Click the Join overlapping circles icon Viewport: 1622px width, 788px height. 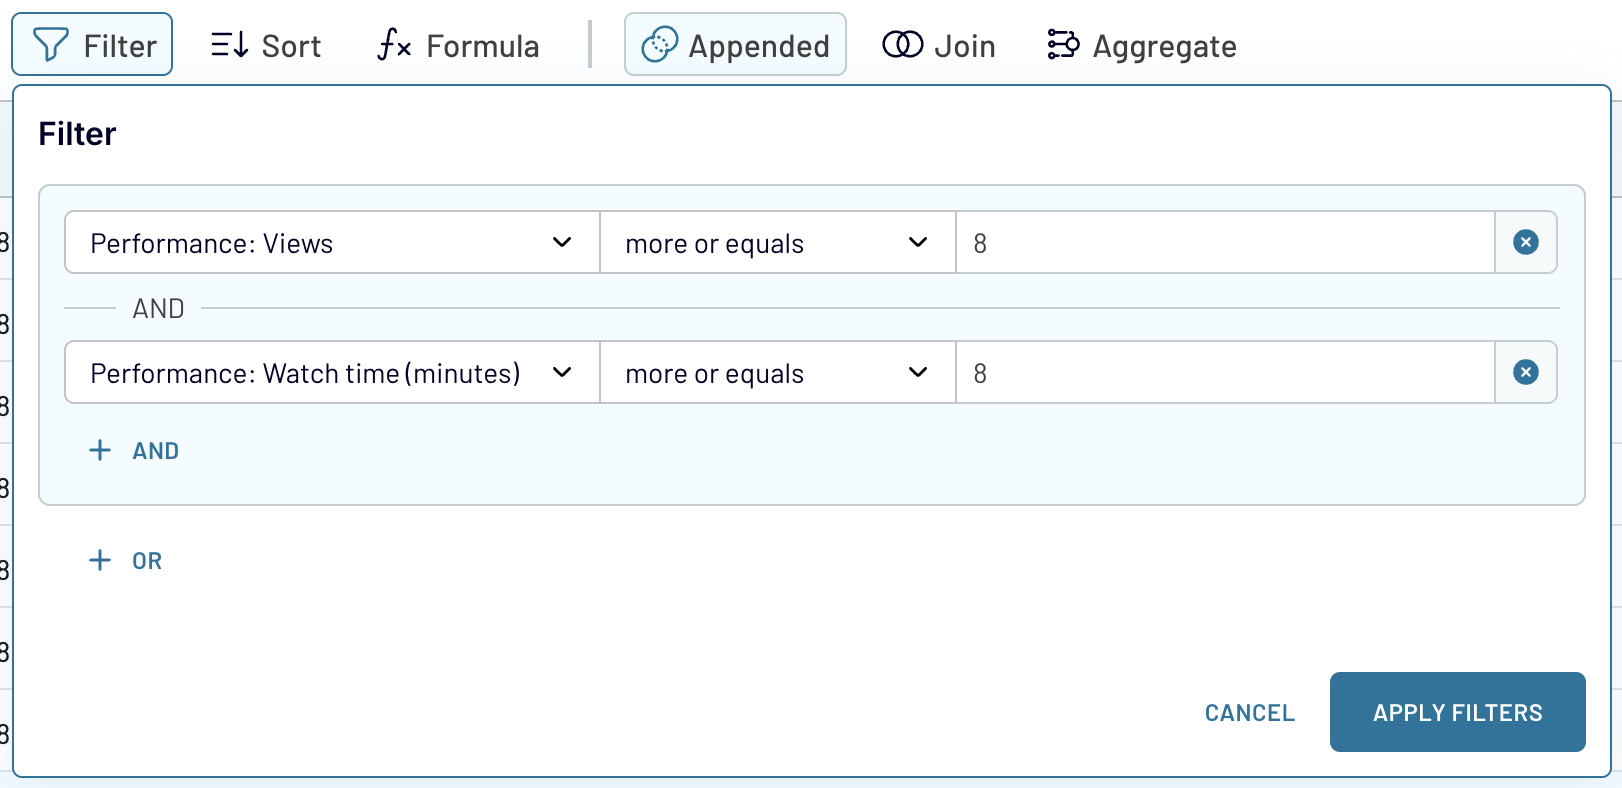pos(902,45)
